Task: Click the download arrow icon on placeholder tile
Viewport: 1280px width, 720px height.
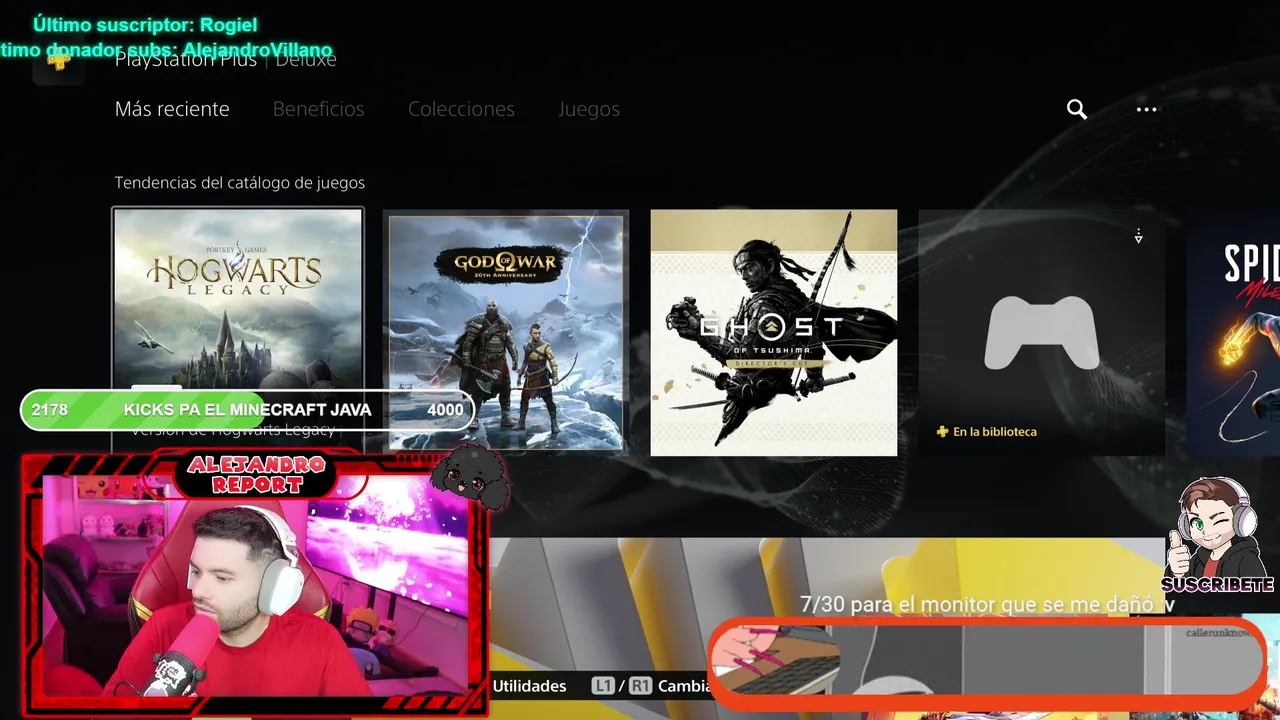Action: coord(1138,236)
